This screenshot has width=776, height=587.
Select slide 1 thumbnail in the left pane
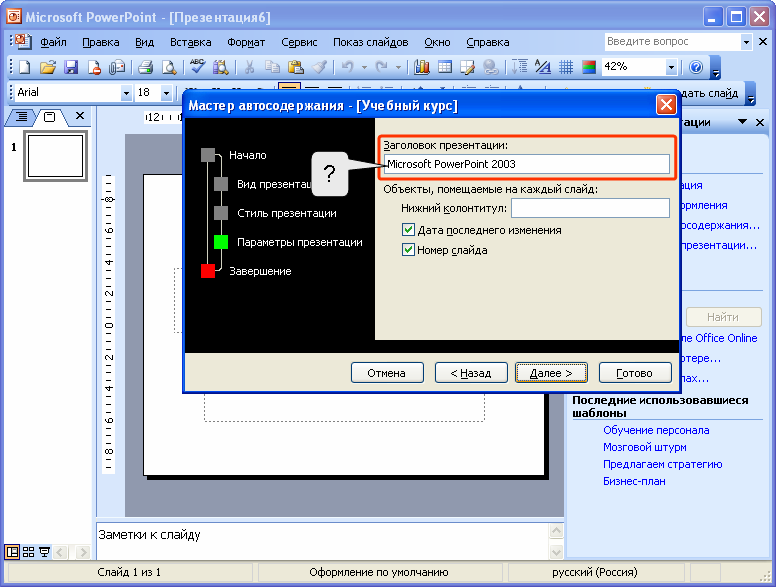click(x=55, y=156)
